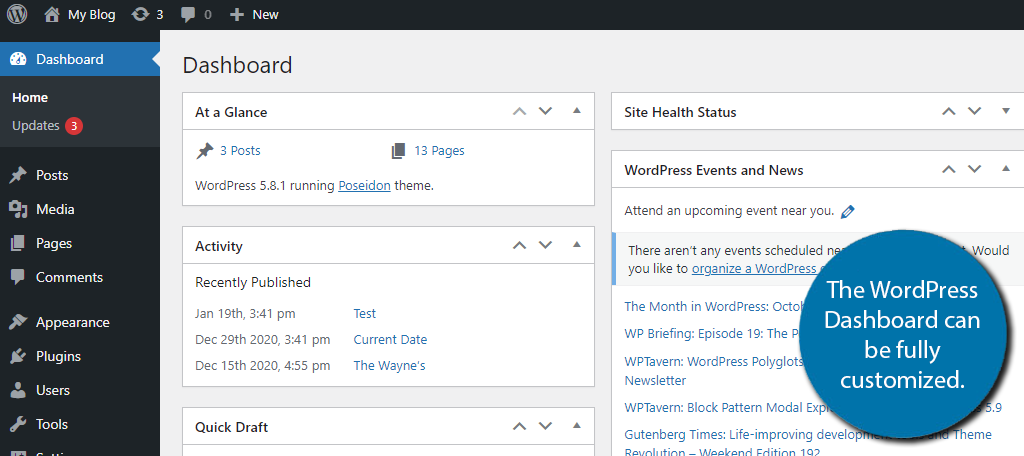Screen dimensions: 1024x456
Task: Click the Dashboard gauge icon in sidebar
Action: point(18,59)
